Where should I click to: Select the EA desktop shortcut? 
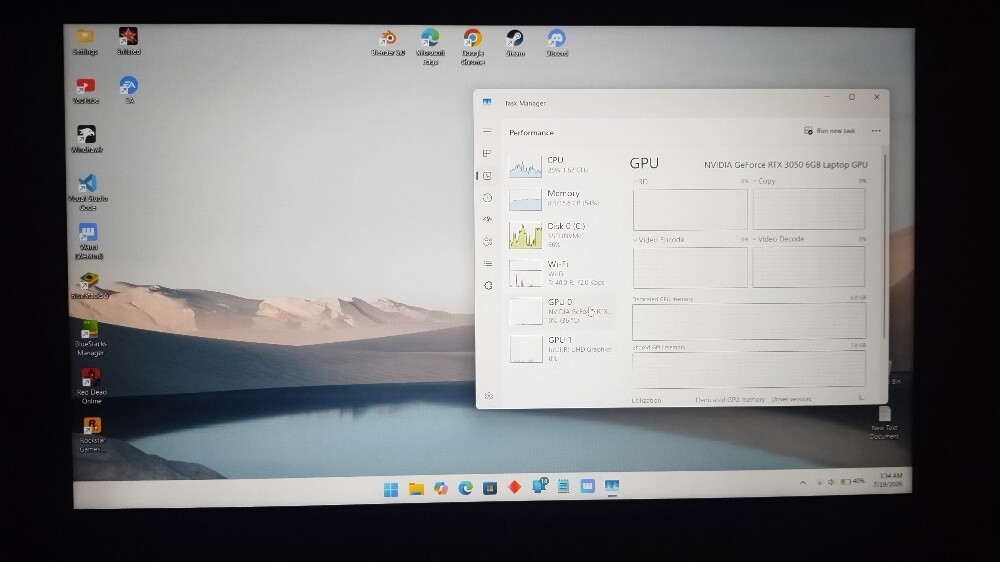click(129, 90)
